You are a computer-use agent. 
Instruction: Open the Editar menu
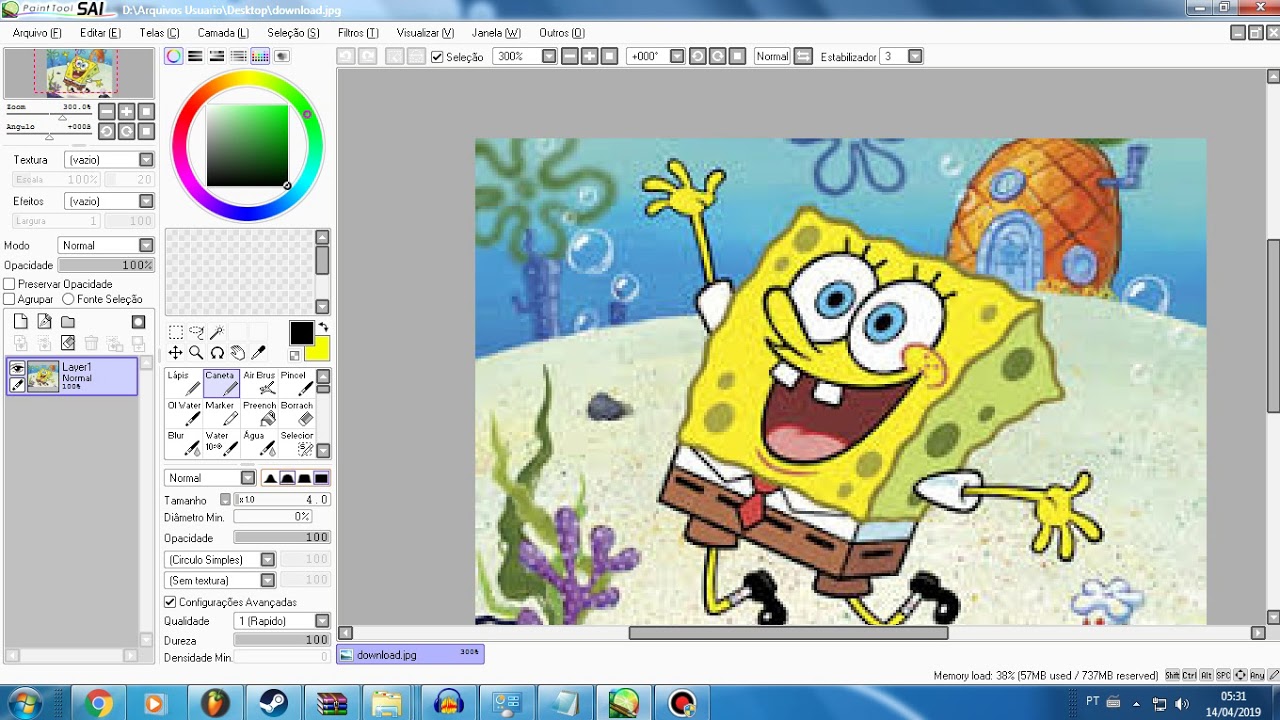click(x=100, y=33)
